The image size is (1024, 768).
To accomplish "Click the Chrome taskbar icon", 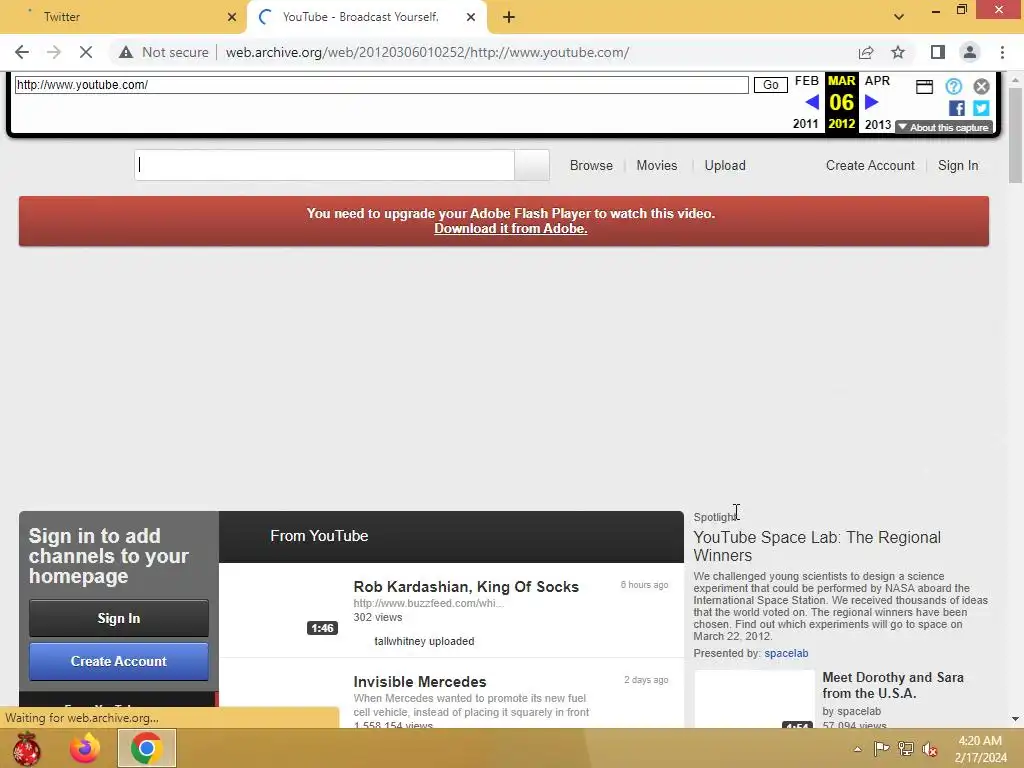I will 146,748.
